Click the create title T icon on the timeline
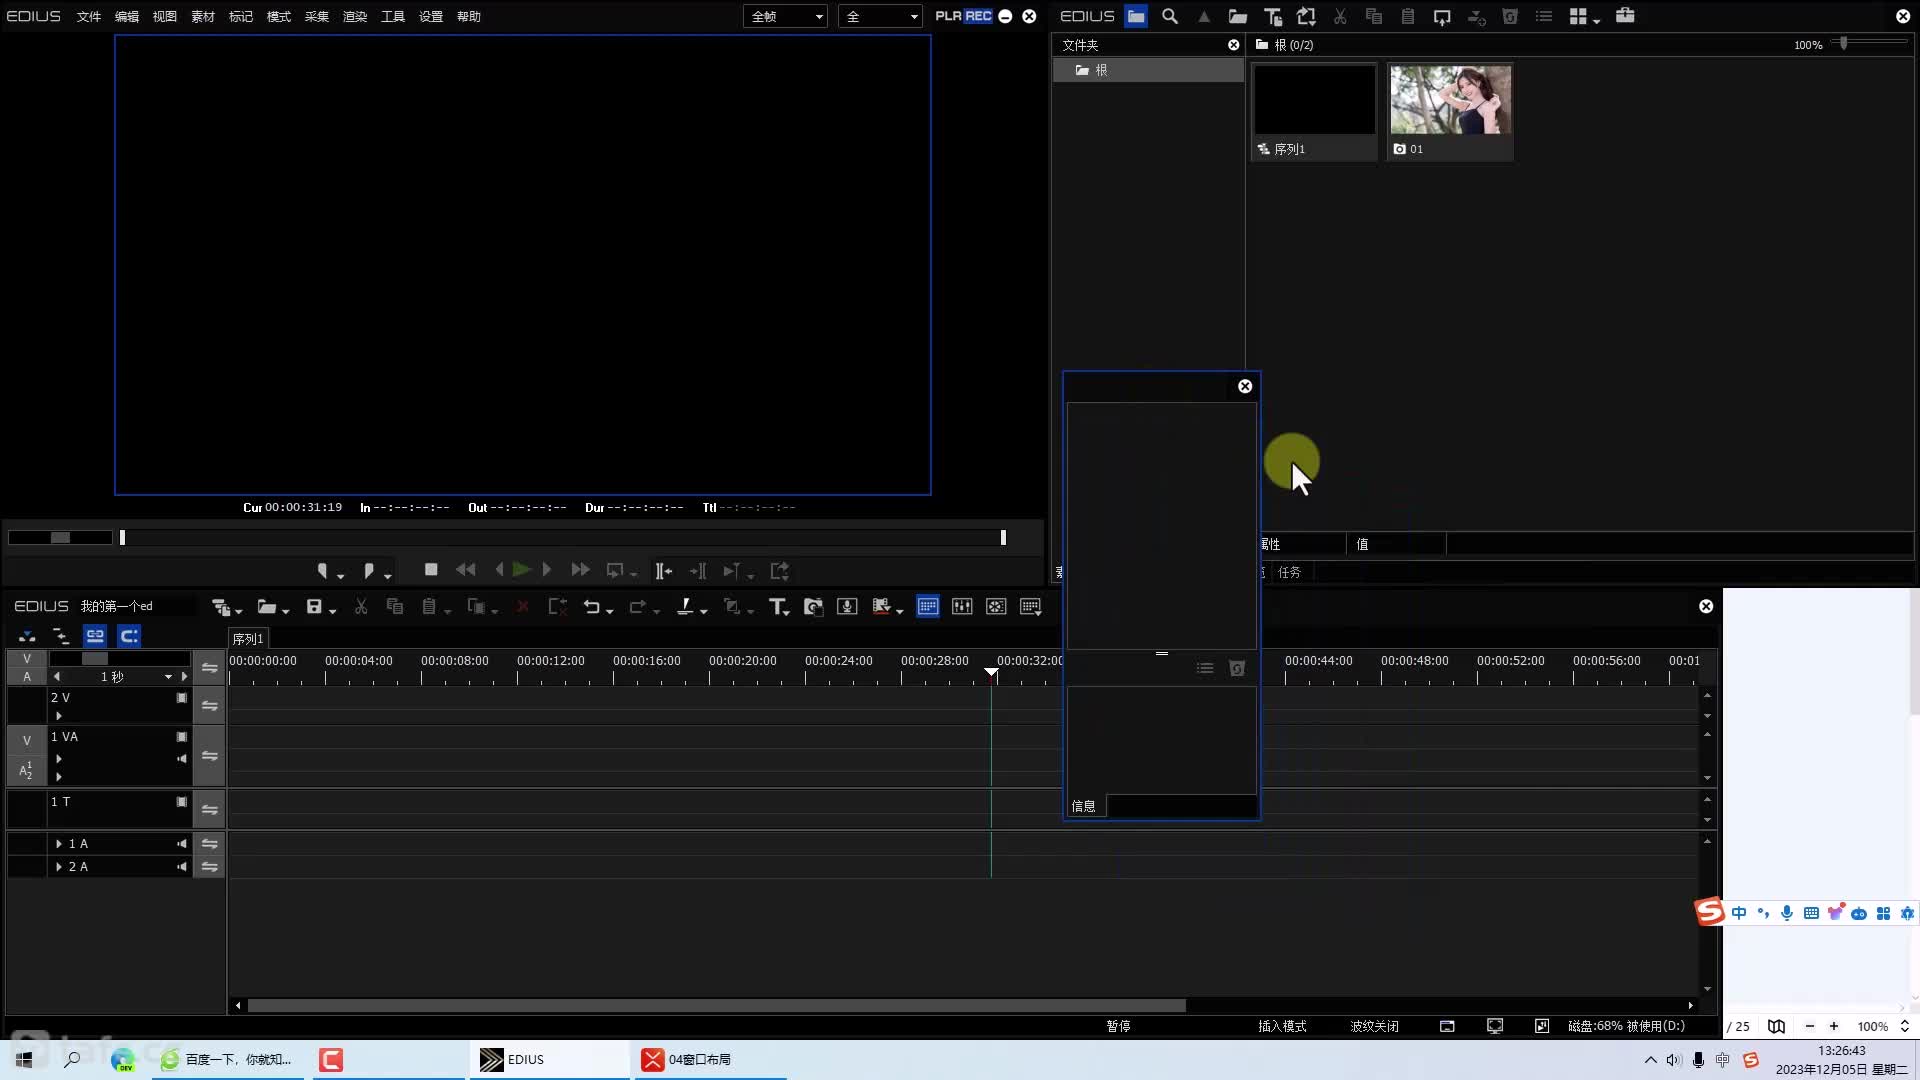The height and width of the screenshot is (1080, 1920). point(777,607)
